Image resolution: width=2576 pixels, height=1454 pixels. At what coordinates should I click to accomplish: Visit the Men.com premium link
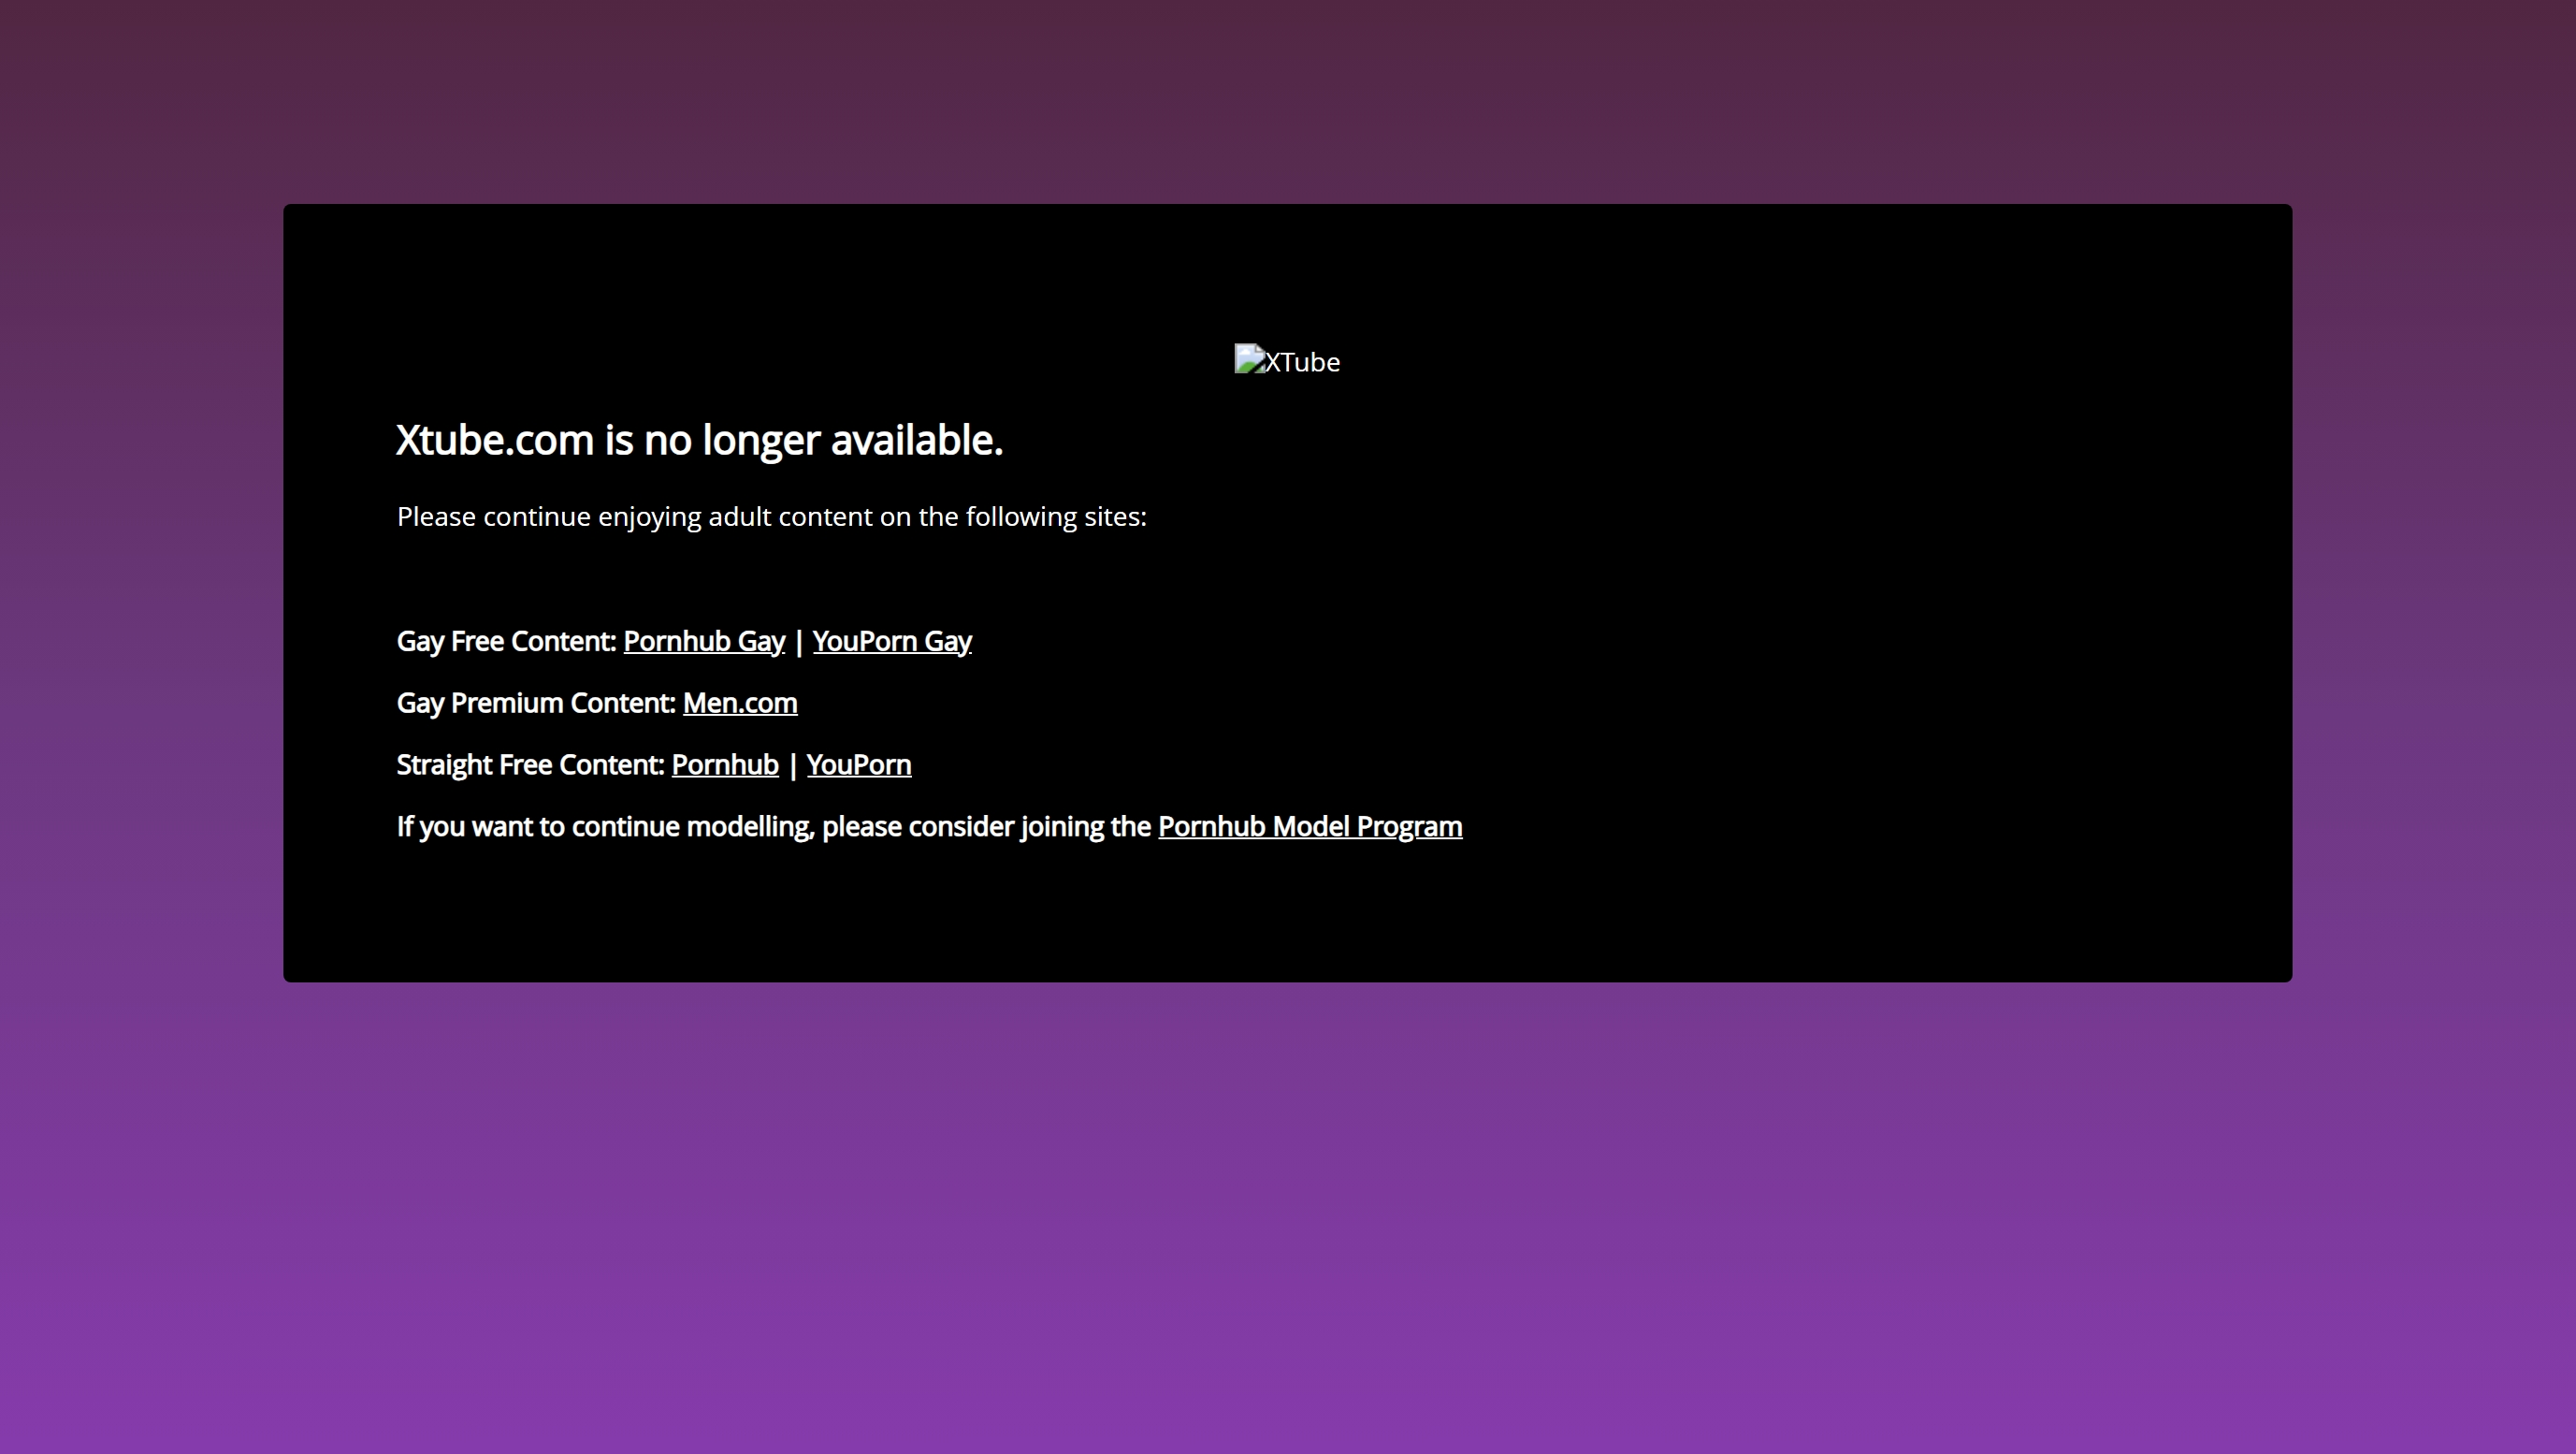(740, 703)
